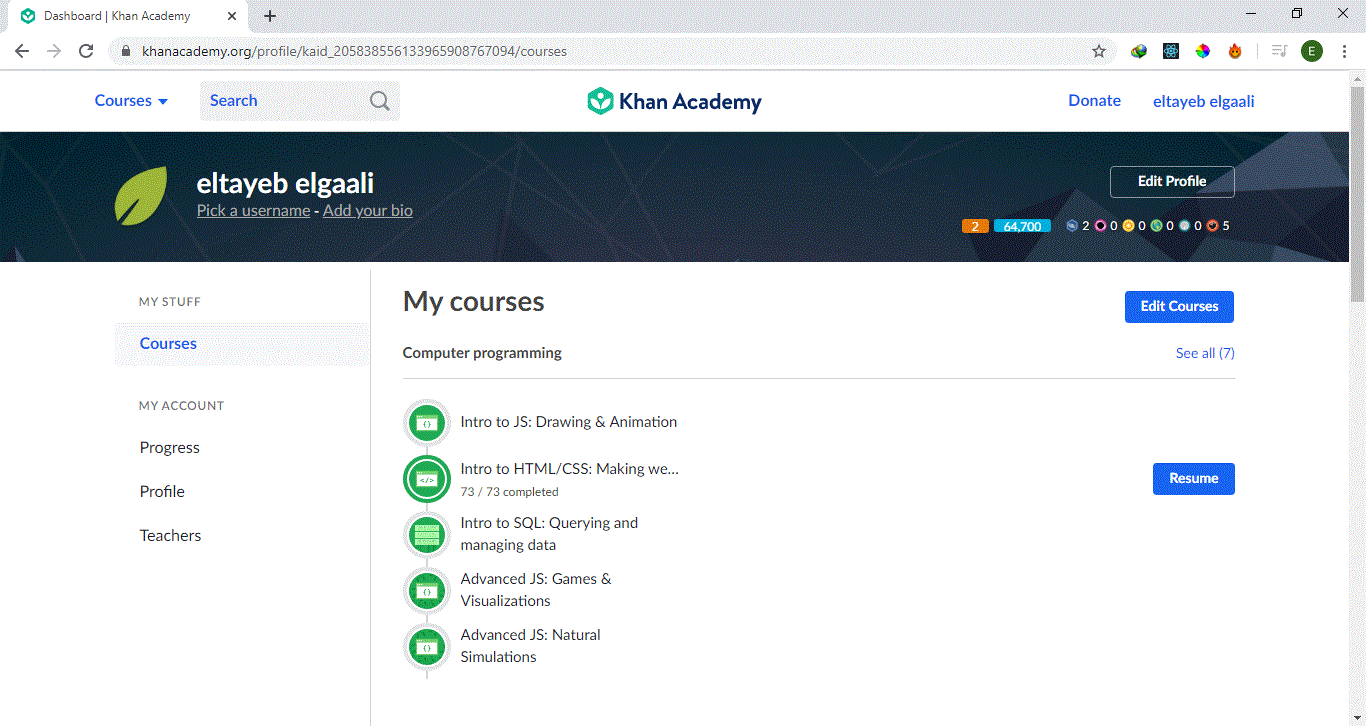The height and width of the screenshot is (726, 1366).
Task: Open Profile in sidebar
Action: 162,492
